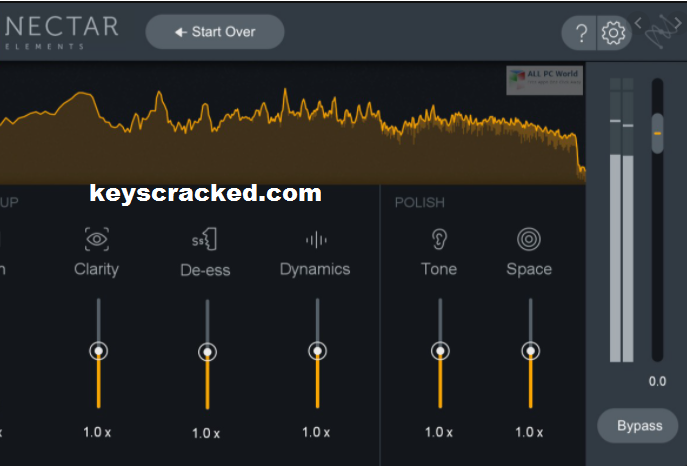Click the Nectar Elements logo
This screenshot has width=687, height=466.
[61, 32]
